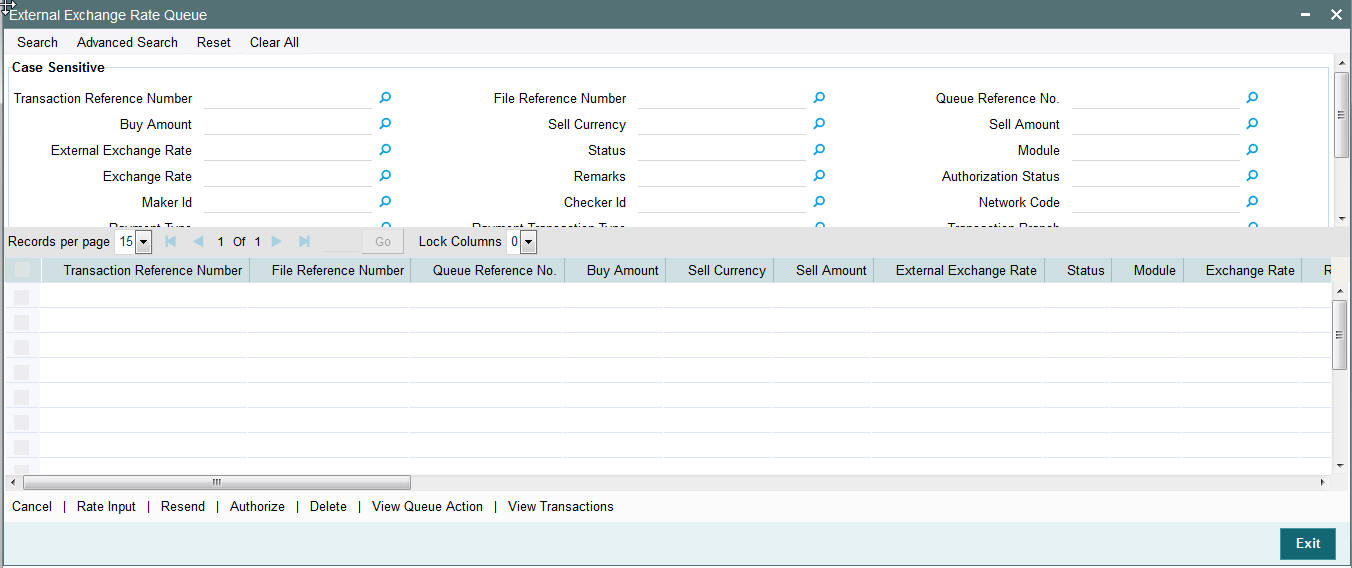This screenshot has height=568, width=1352.
Task: Open lookup icon for Status field
Action: 819,150
